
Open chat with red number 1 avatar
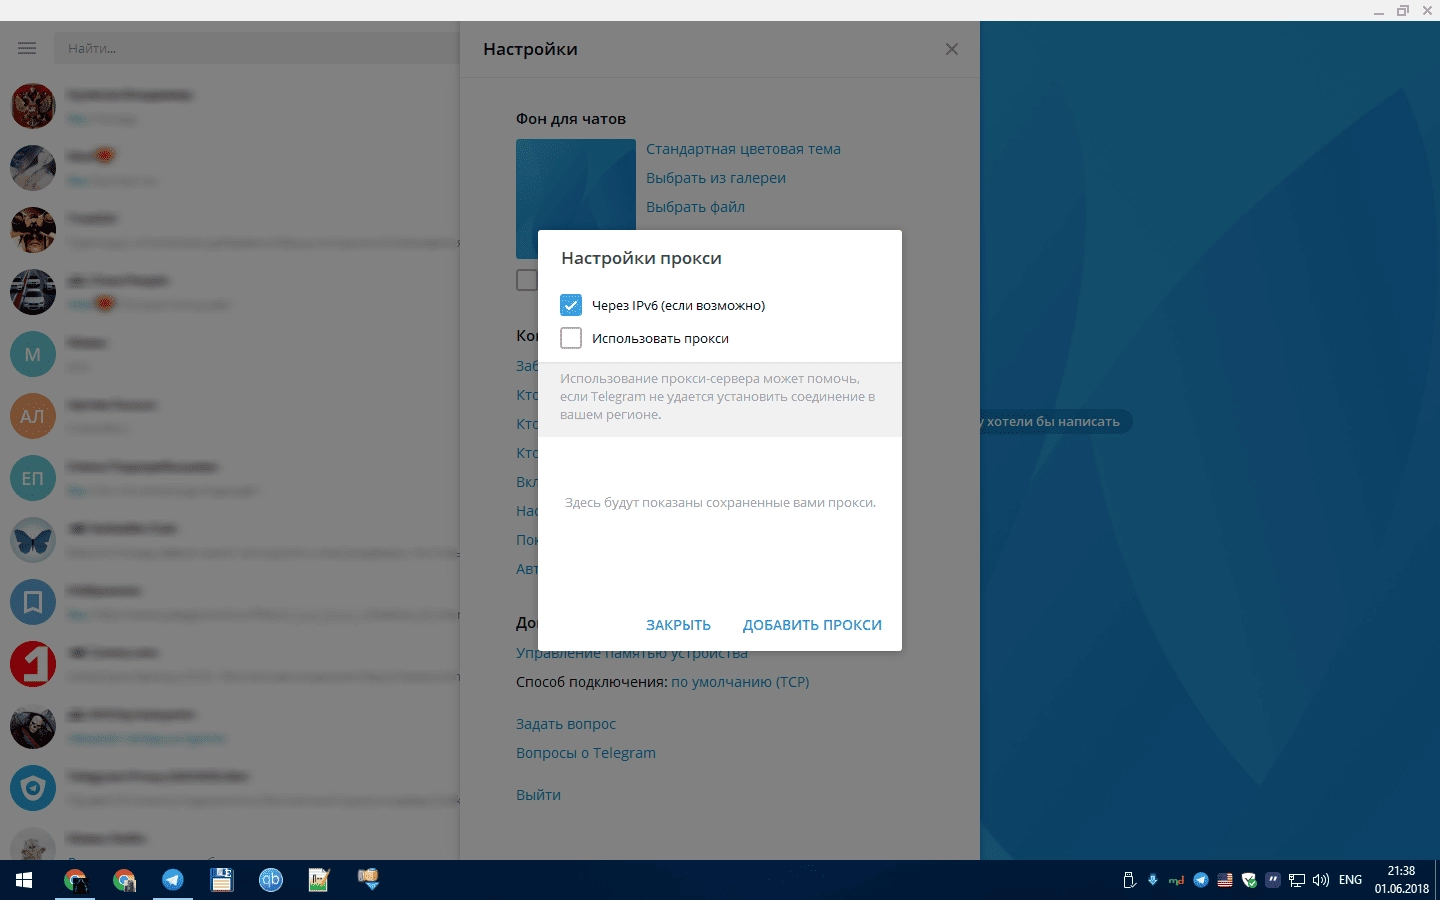pyautogui.click(x=33, y=664)
